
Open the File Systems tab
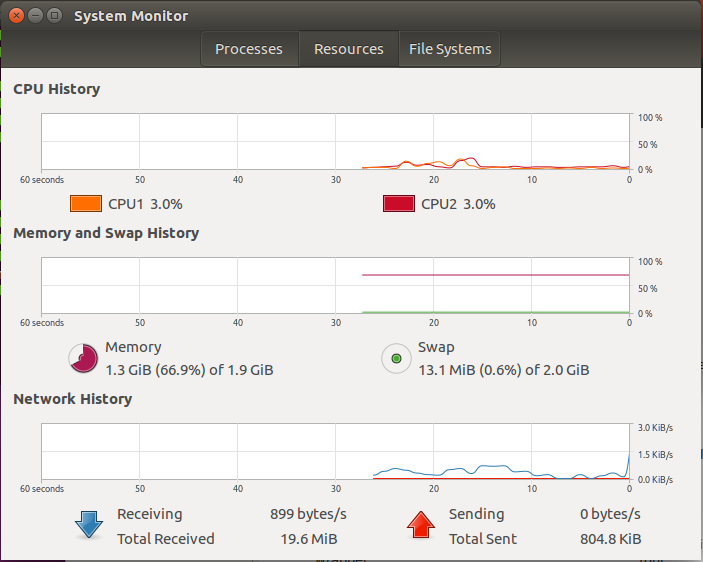click(x=450, y=49)
